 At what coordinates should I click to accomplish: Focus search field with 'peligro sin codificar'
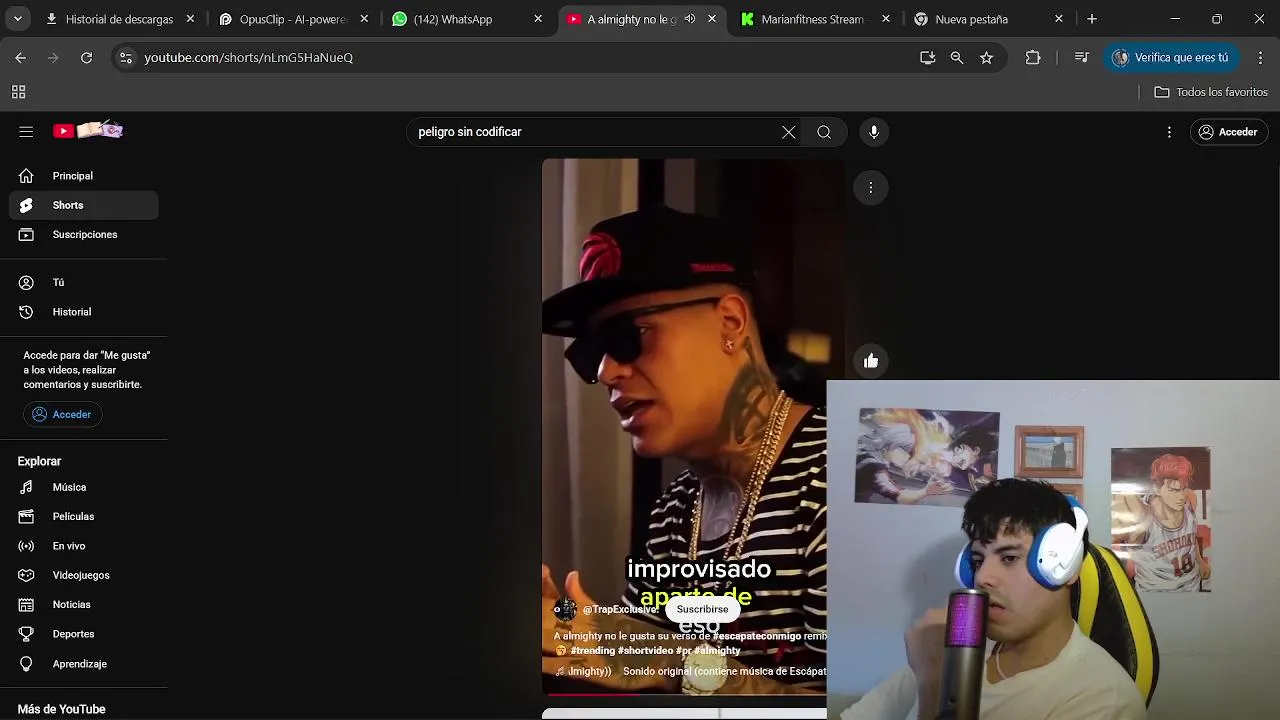click(x=595, y=132)
